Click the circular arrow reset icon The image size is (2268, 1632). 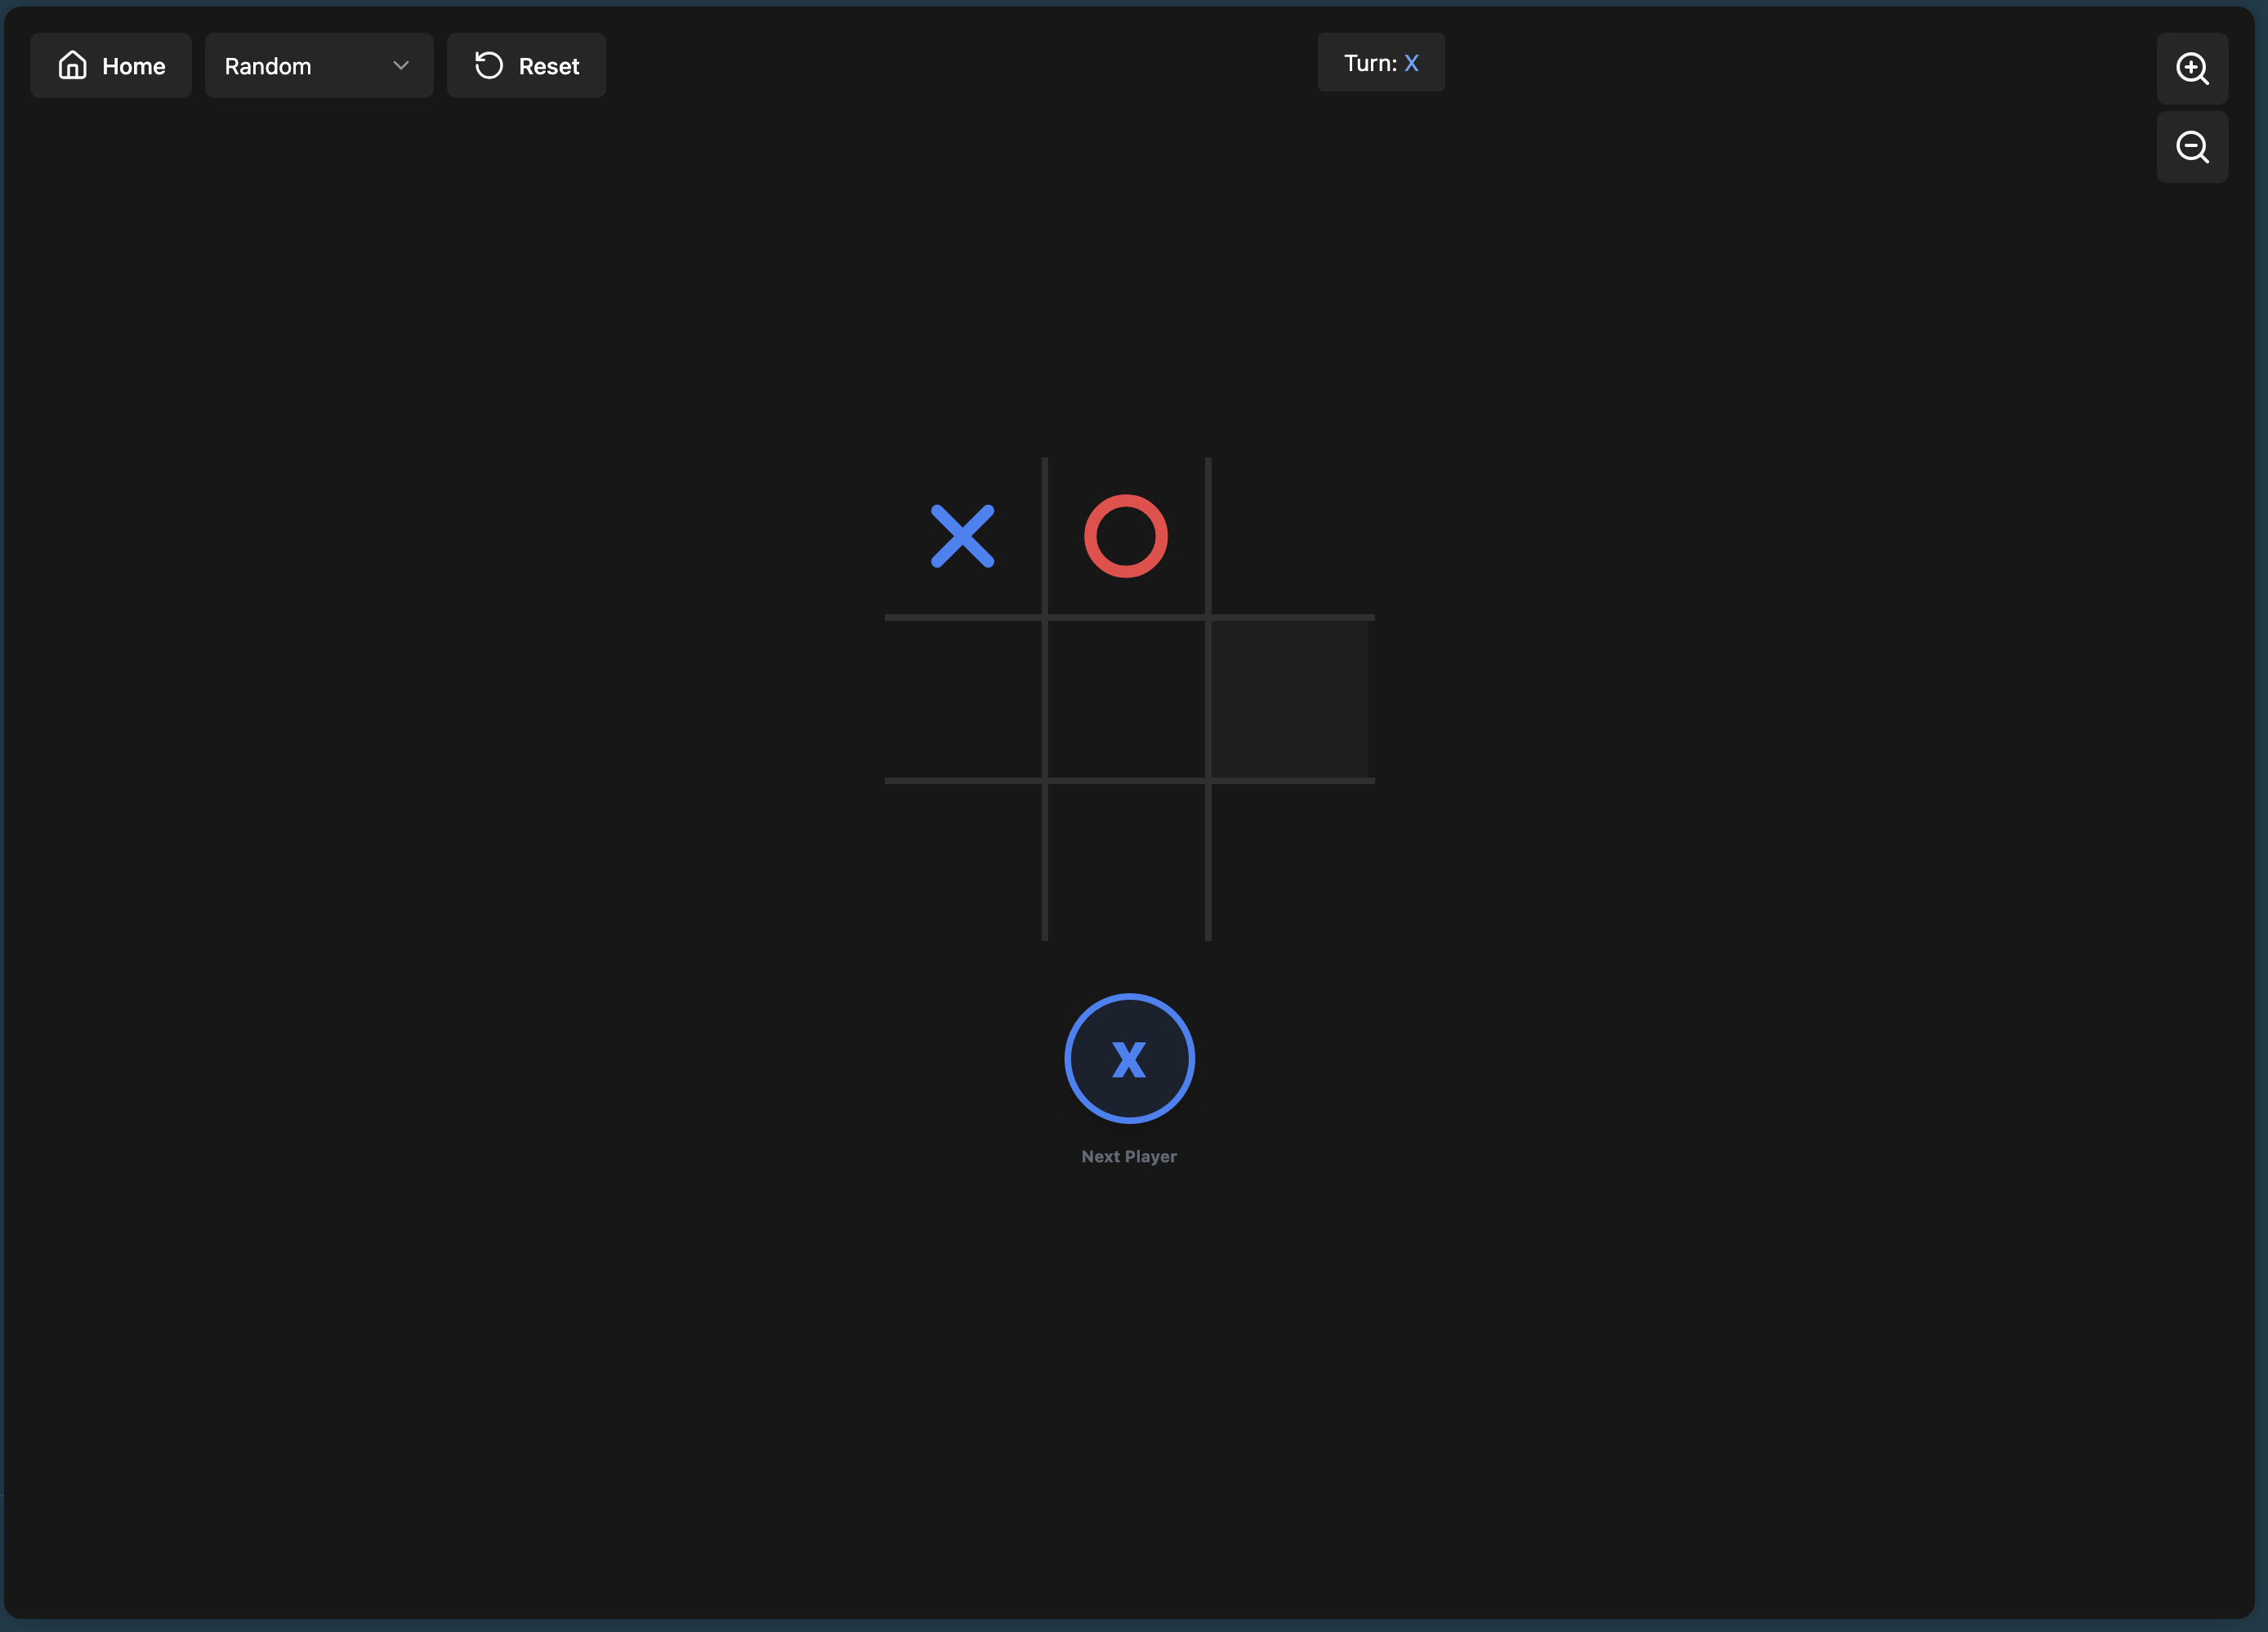tap(488, 66)
